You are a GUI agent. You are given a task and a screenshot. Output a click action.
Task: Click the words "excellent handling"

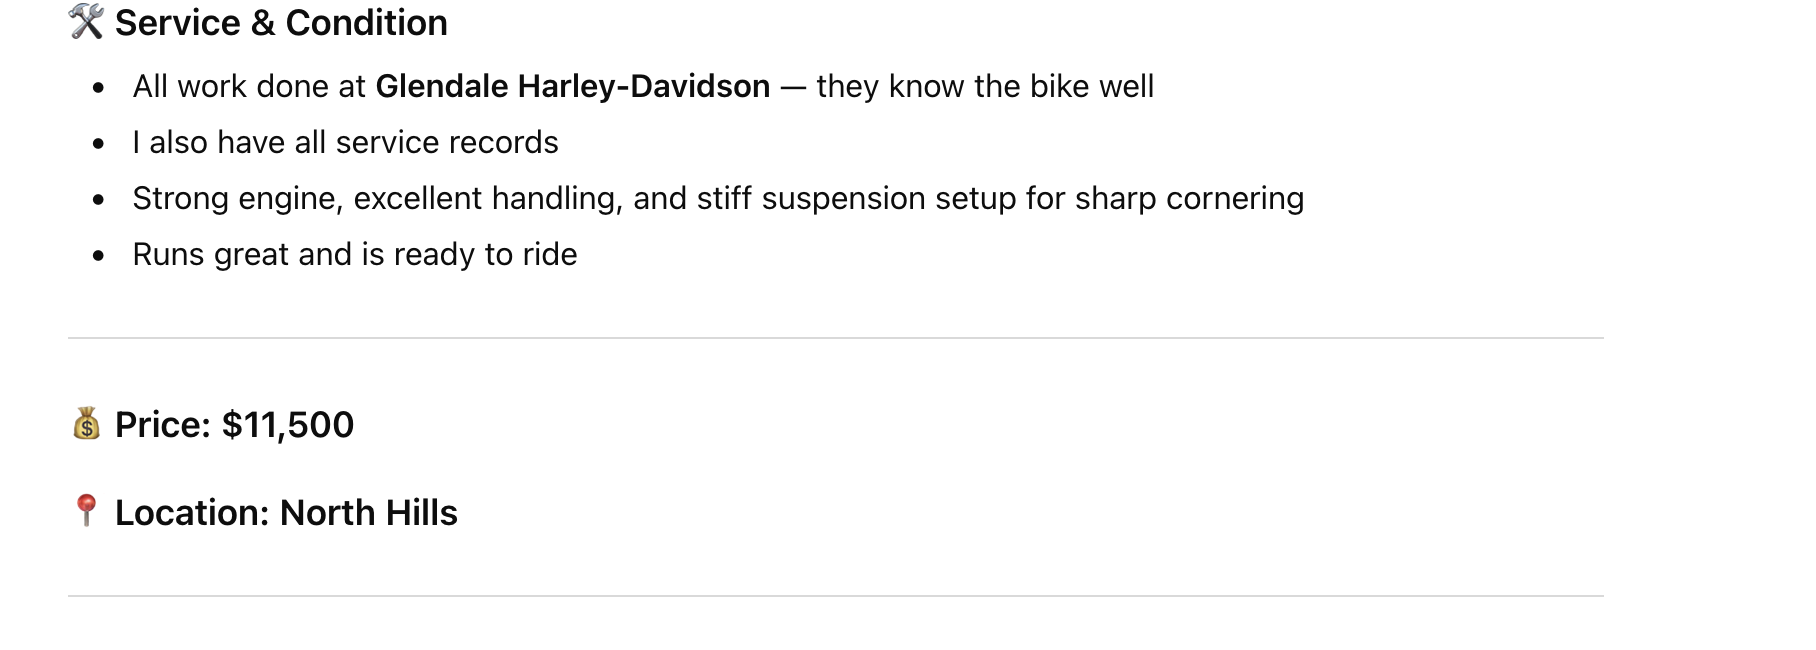click(488, 199)
